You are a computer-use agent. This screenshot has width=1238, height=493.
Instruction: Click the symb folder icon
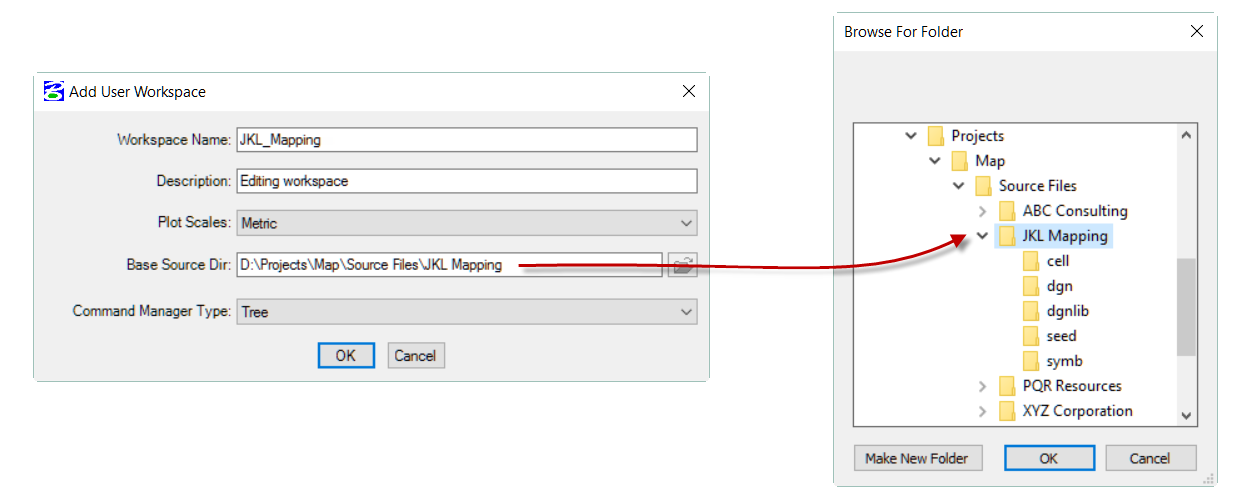[x=1031, y=361]
